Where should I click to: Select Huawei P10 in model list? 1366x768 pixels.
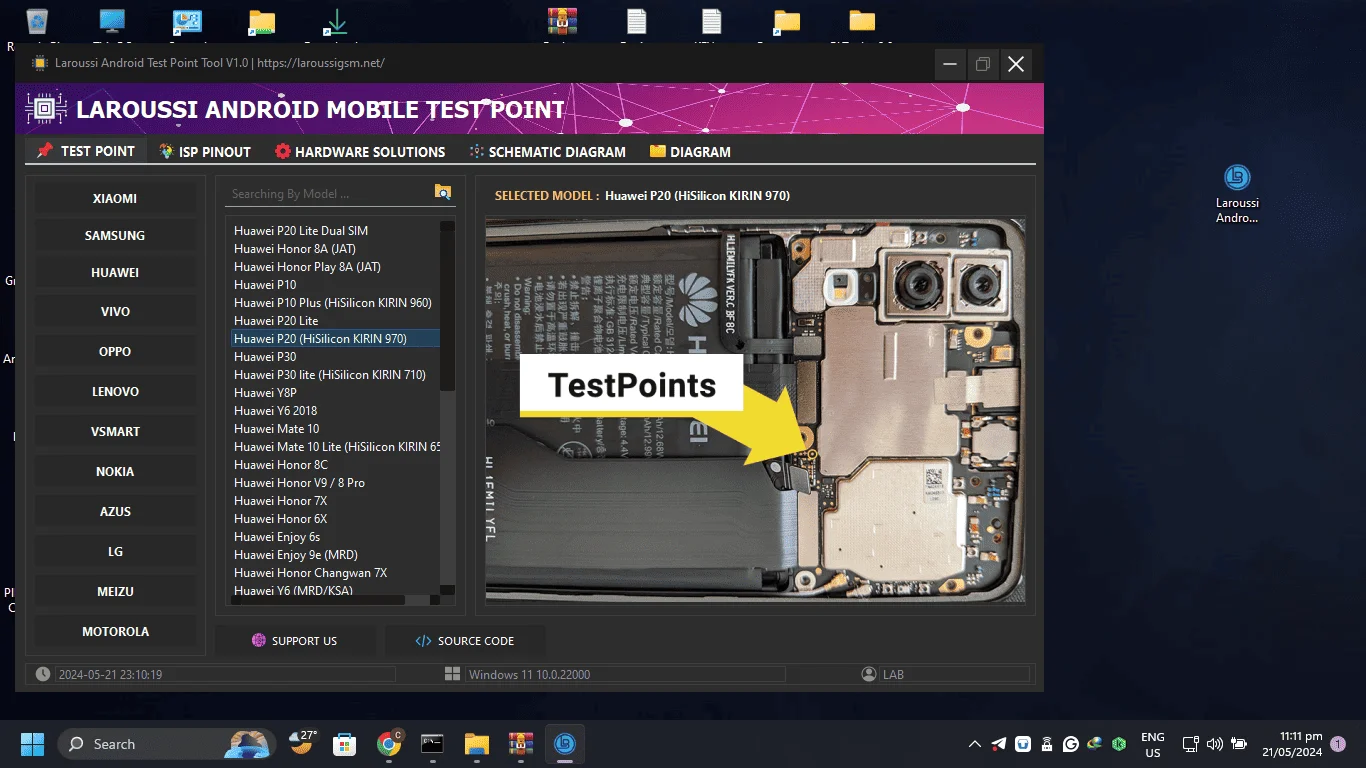click(x=335, y=284)
